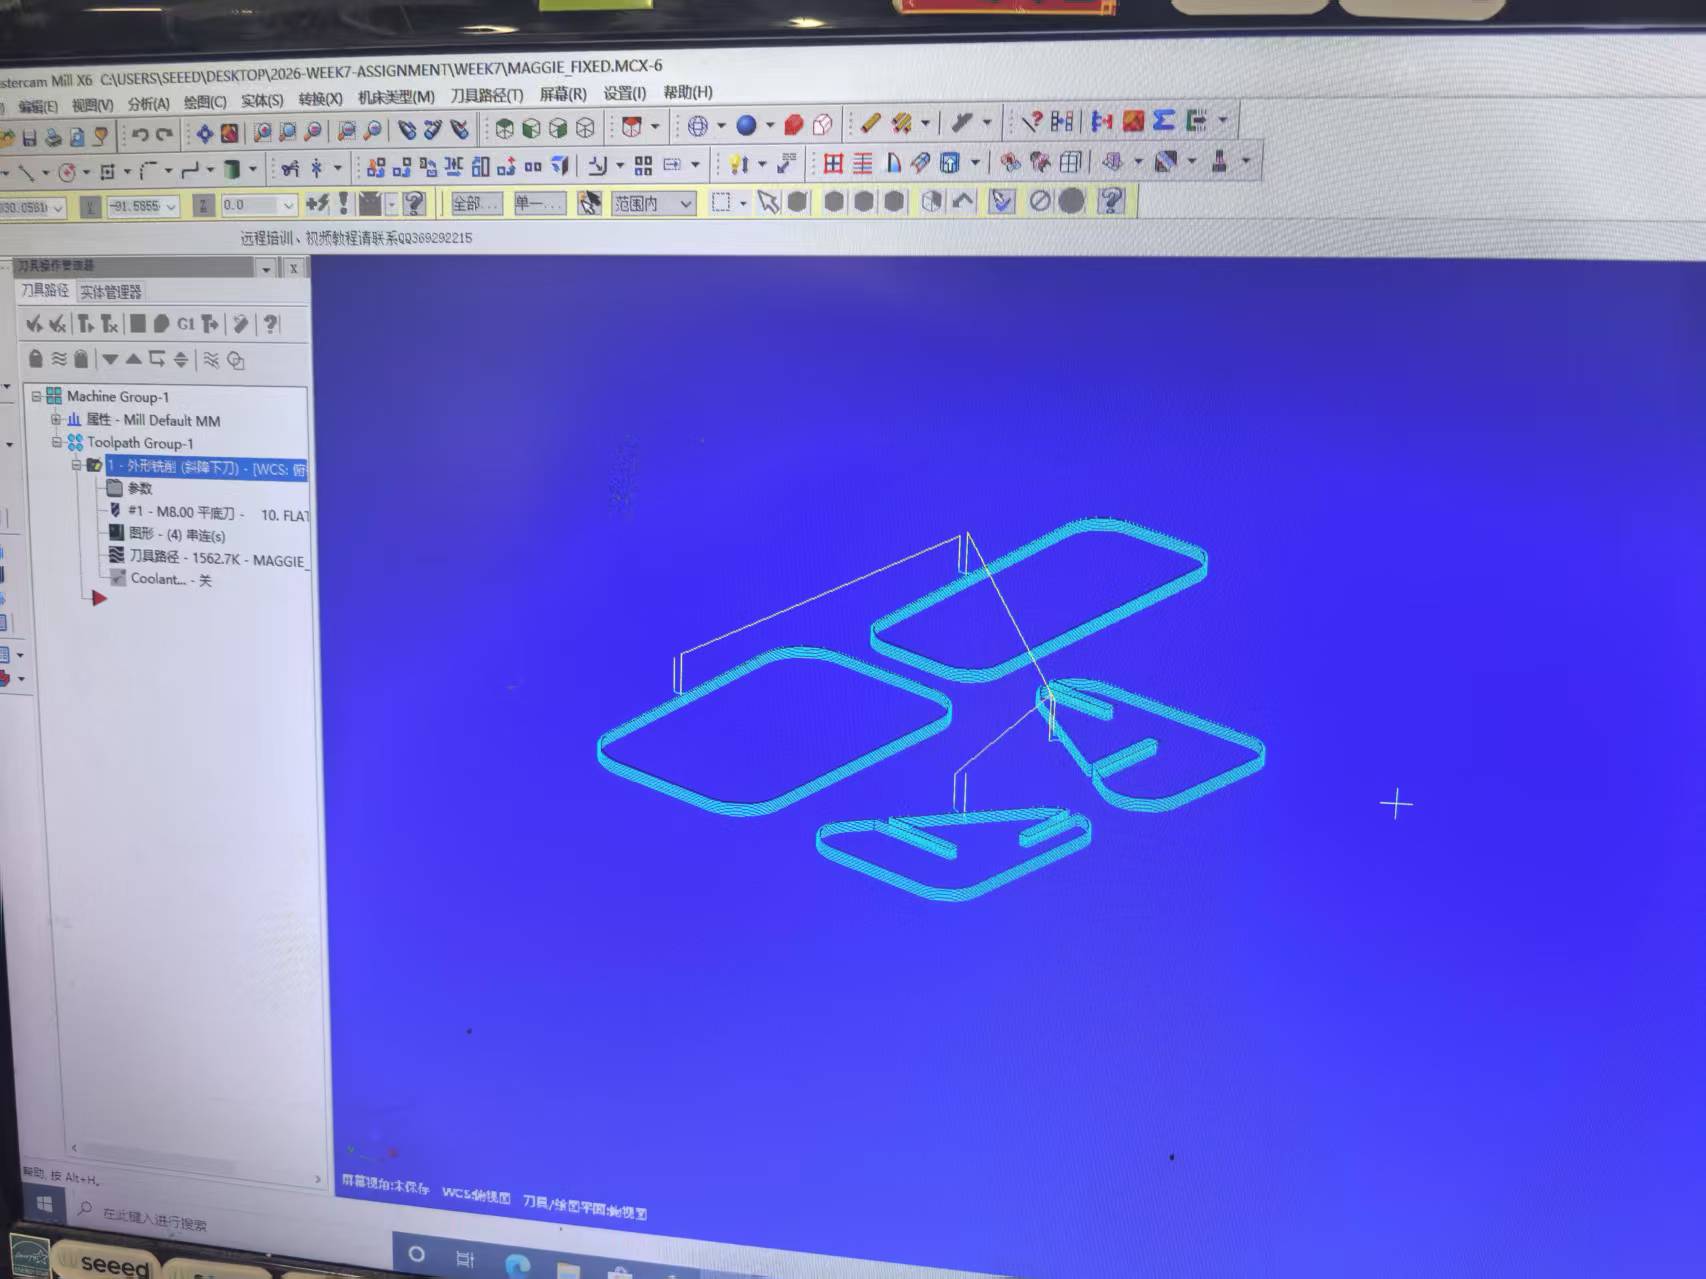Screen dimensions: 1706x1279
Task: Switch to the 实体管理器 tab
Action: tap(111, 292)
